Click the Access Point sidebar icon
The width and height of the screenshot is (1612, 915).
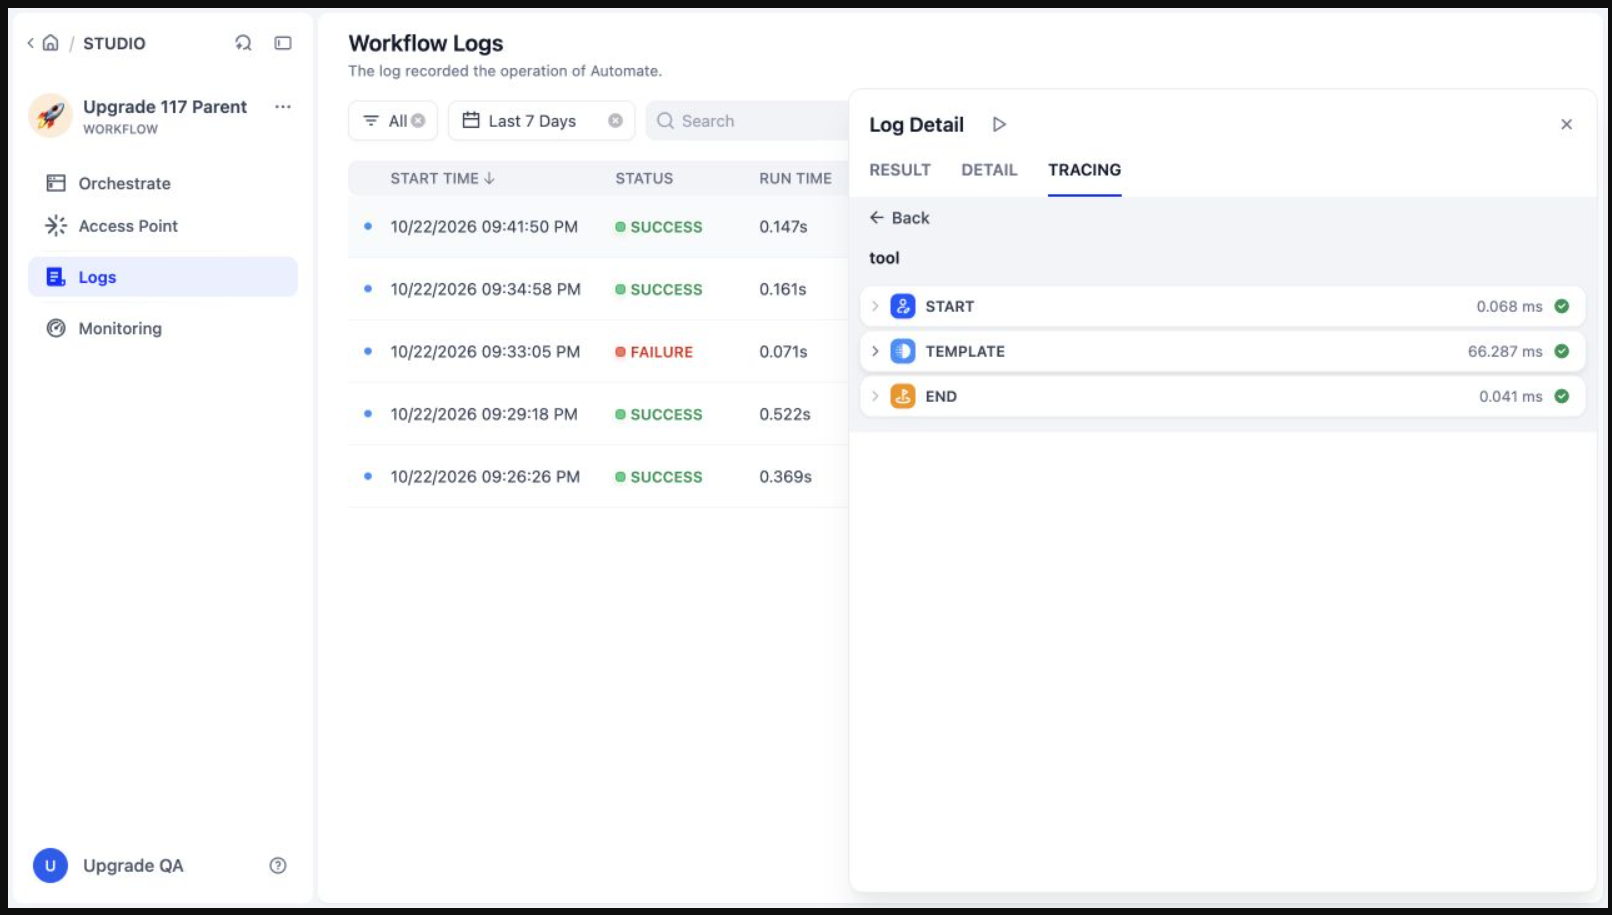pyautogui.click(x=56, y=226)
